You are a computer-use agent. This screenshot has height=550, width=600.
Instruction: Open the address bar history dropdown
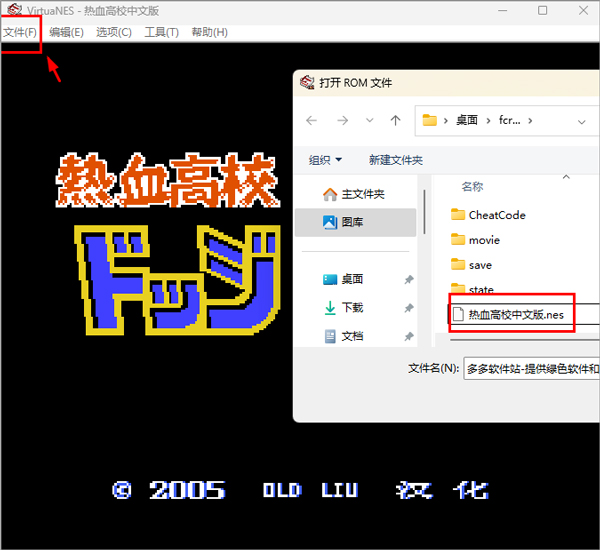click(581, 122)
